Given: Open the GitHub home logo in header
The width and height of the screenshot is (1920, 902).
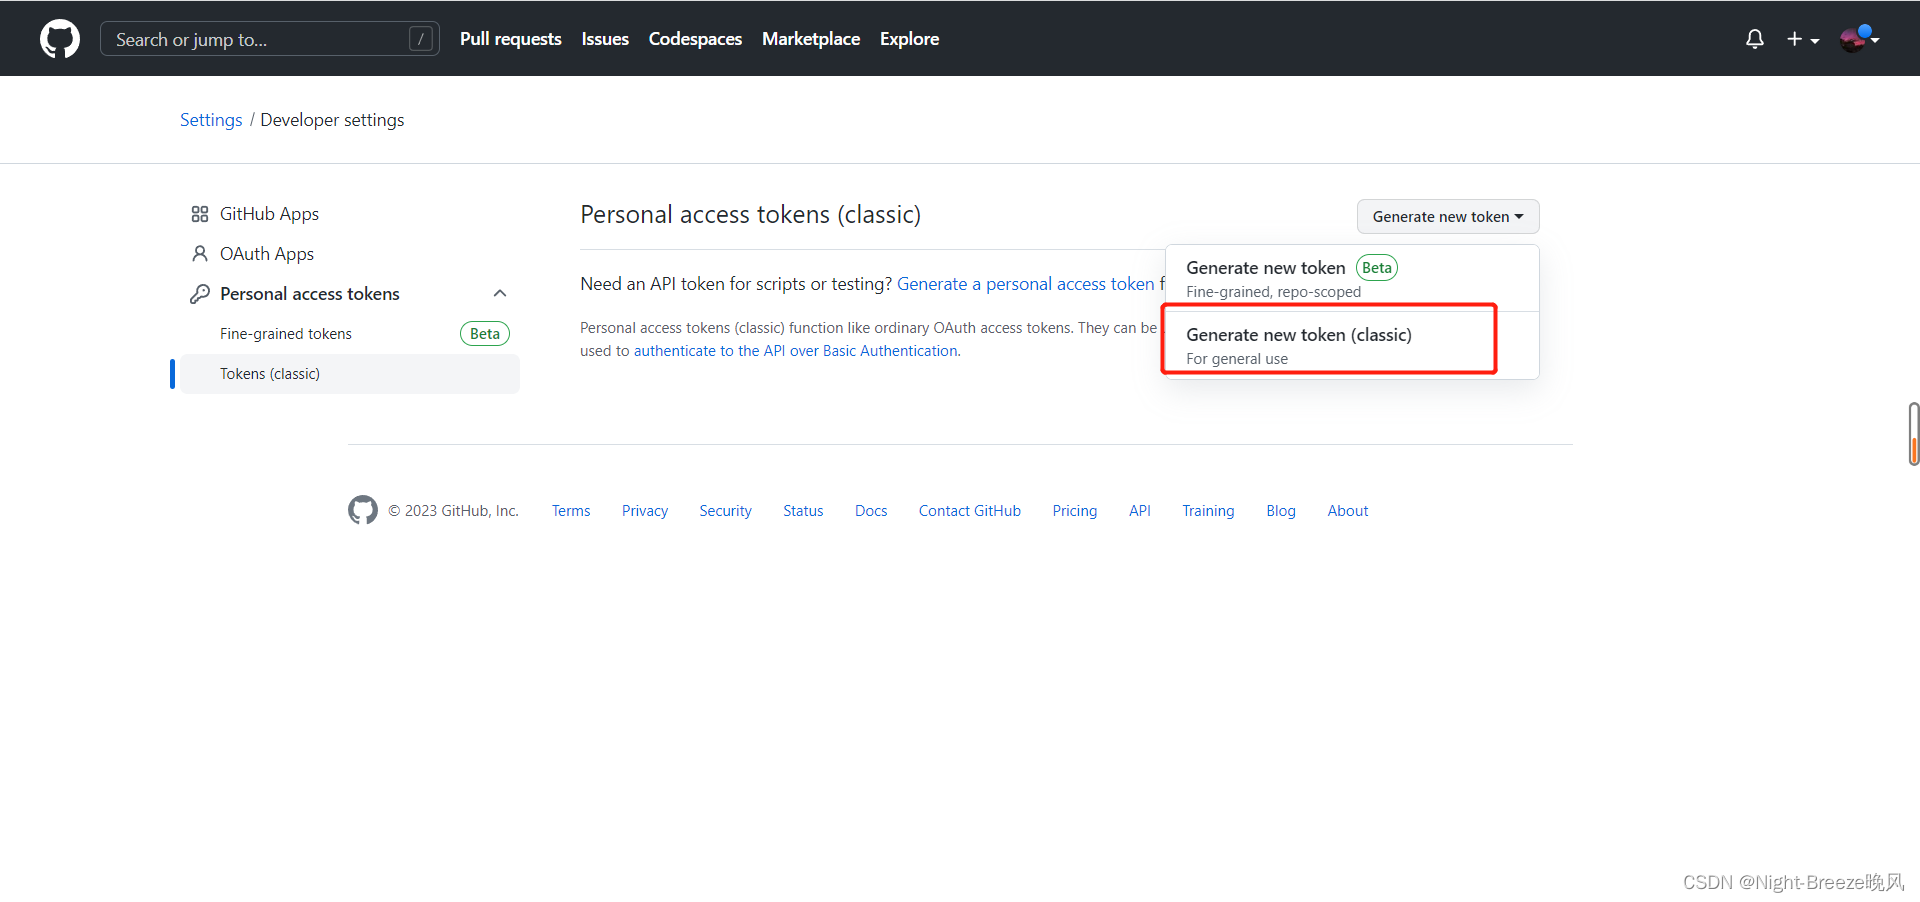Looking at the screenshot, I should tap(60, 39).
